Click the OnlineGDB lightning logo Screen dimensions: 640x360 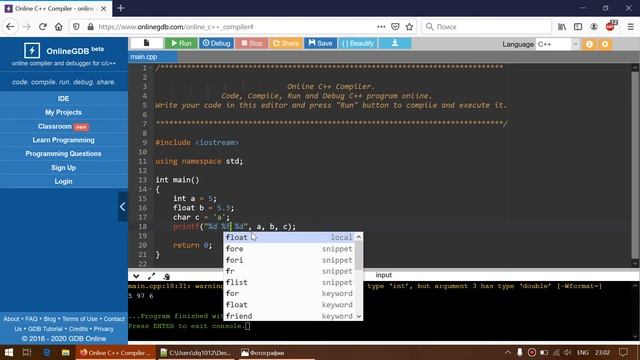[32, 51]
